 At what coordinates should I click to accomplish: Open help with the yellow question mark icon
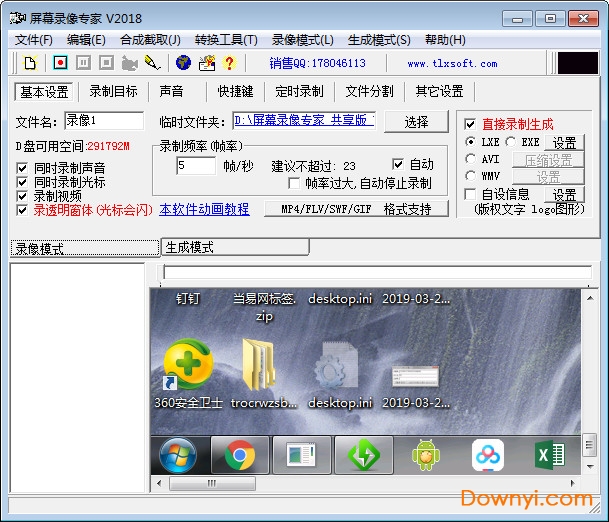pos(229,63)
